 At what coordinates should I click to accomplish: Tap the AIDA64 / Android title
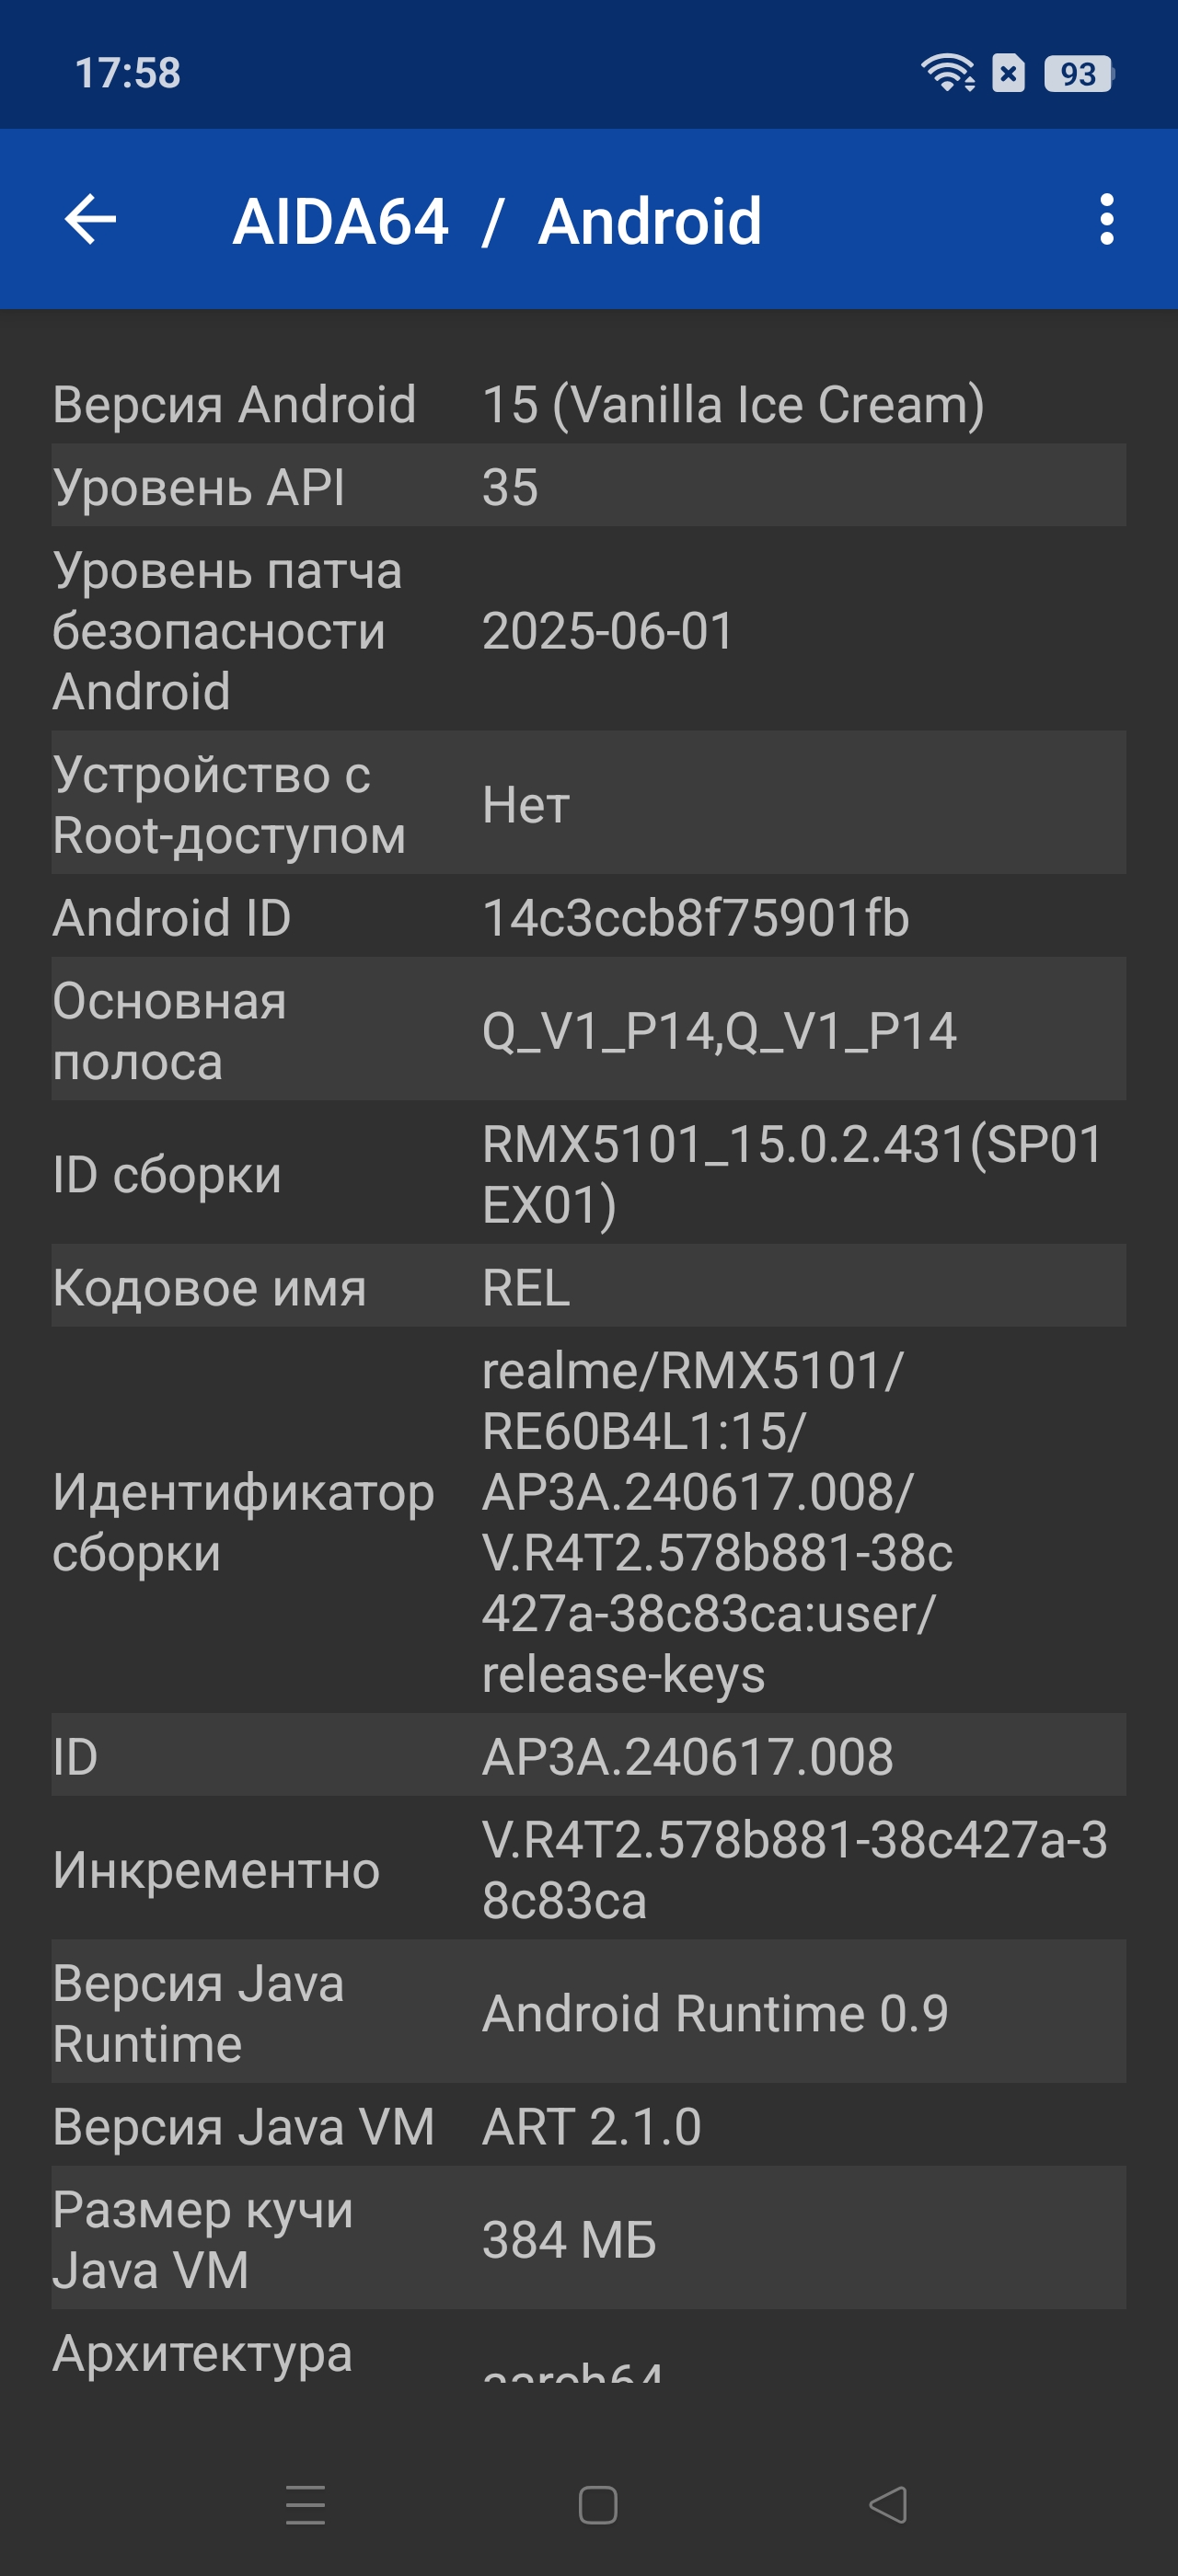497,221
